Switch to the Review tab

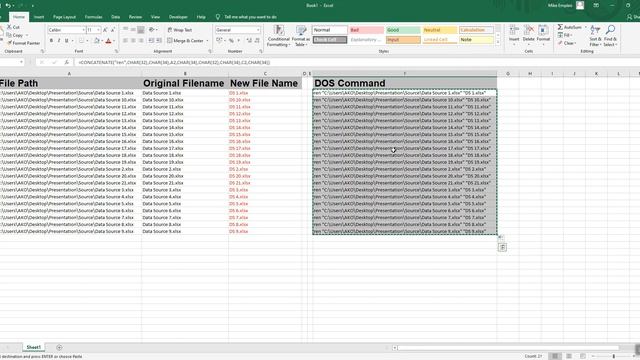pyautogui.click(x=135, y=17)
